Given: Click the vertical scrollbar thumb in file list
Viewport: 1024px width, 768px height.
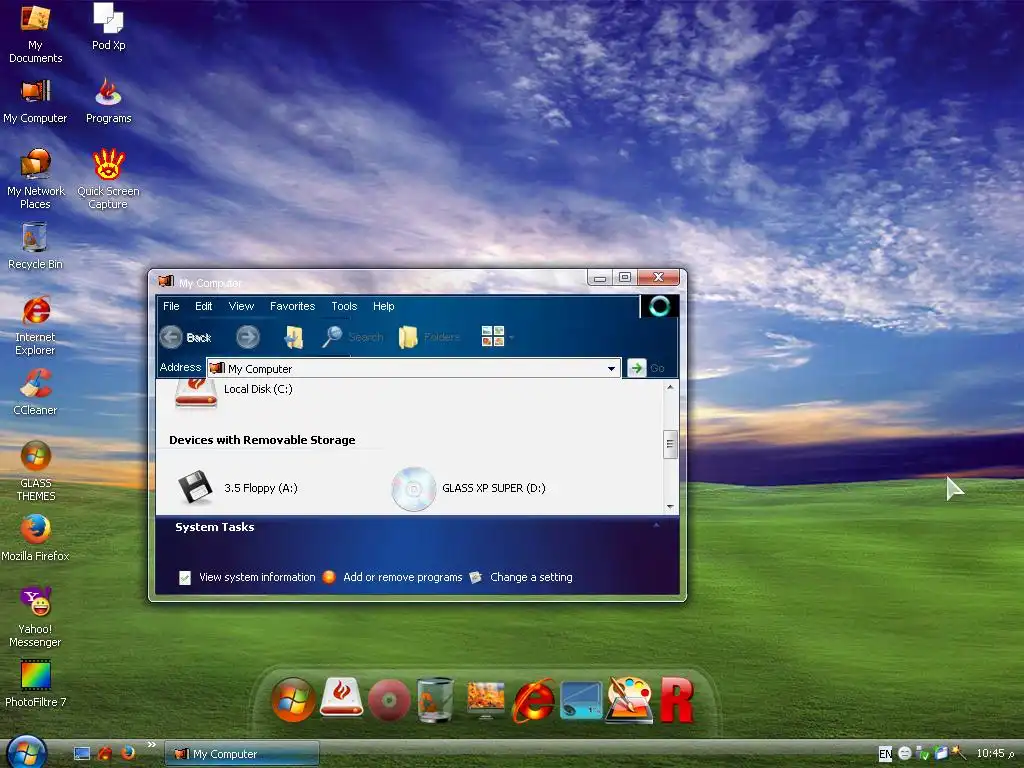Looking at the screenshot, I should [670, 445].
